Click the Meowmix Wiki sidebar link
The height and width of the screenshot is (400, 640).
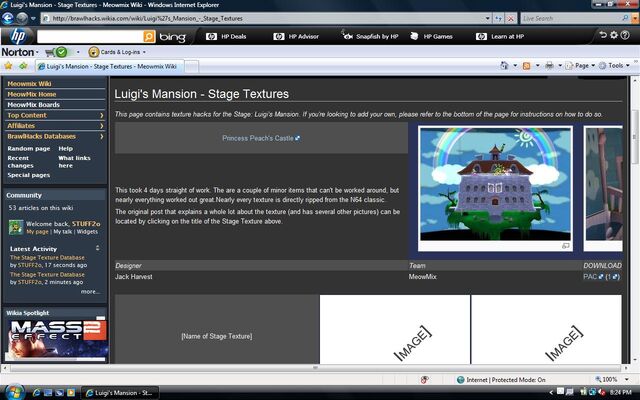pyautogui.click(x=29, y=84)
